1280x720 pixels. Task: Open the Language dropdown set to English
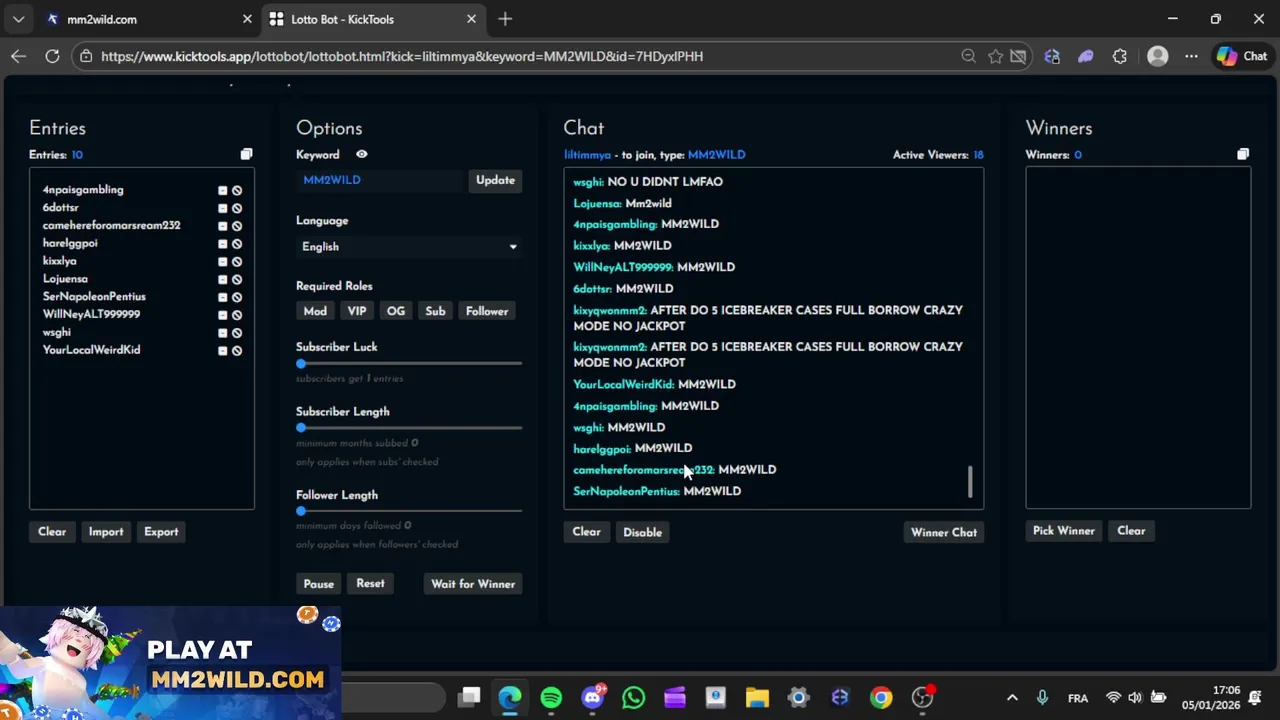click(x=409, y=247)
